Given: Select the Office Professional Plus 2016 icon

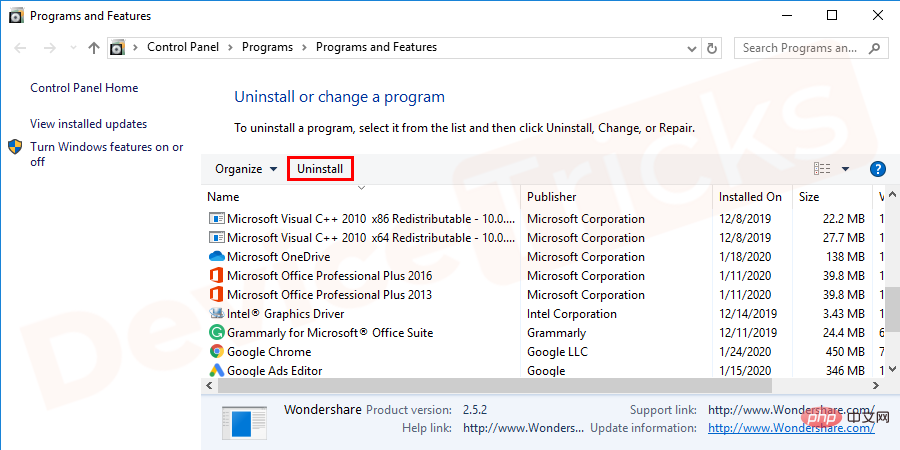Looking at the screenshot, I should [216, 276].
